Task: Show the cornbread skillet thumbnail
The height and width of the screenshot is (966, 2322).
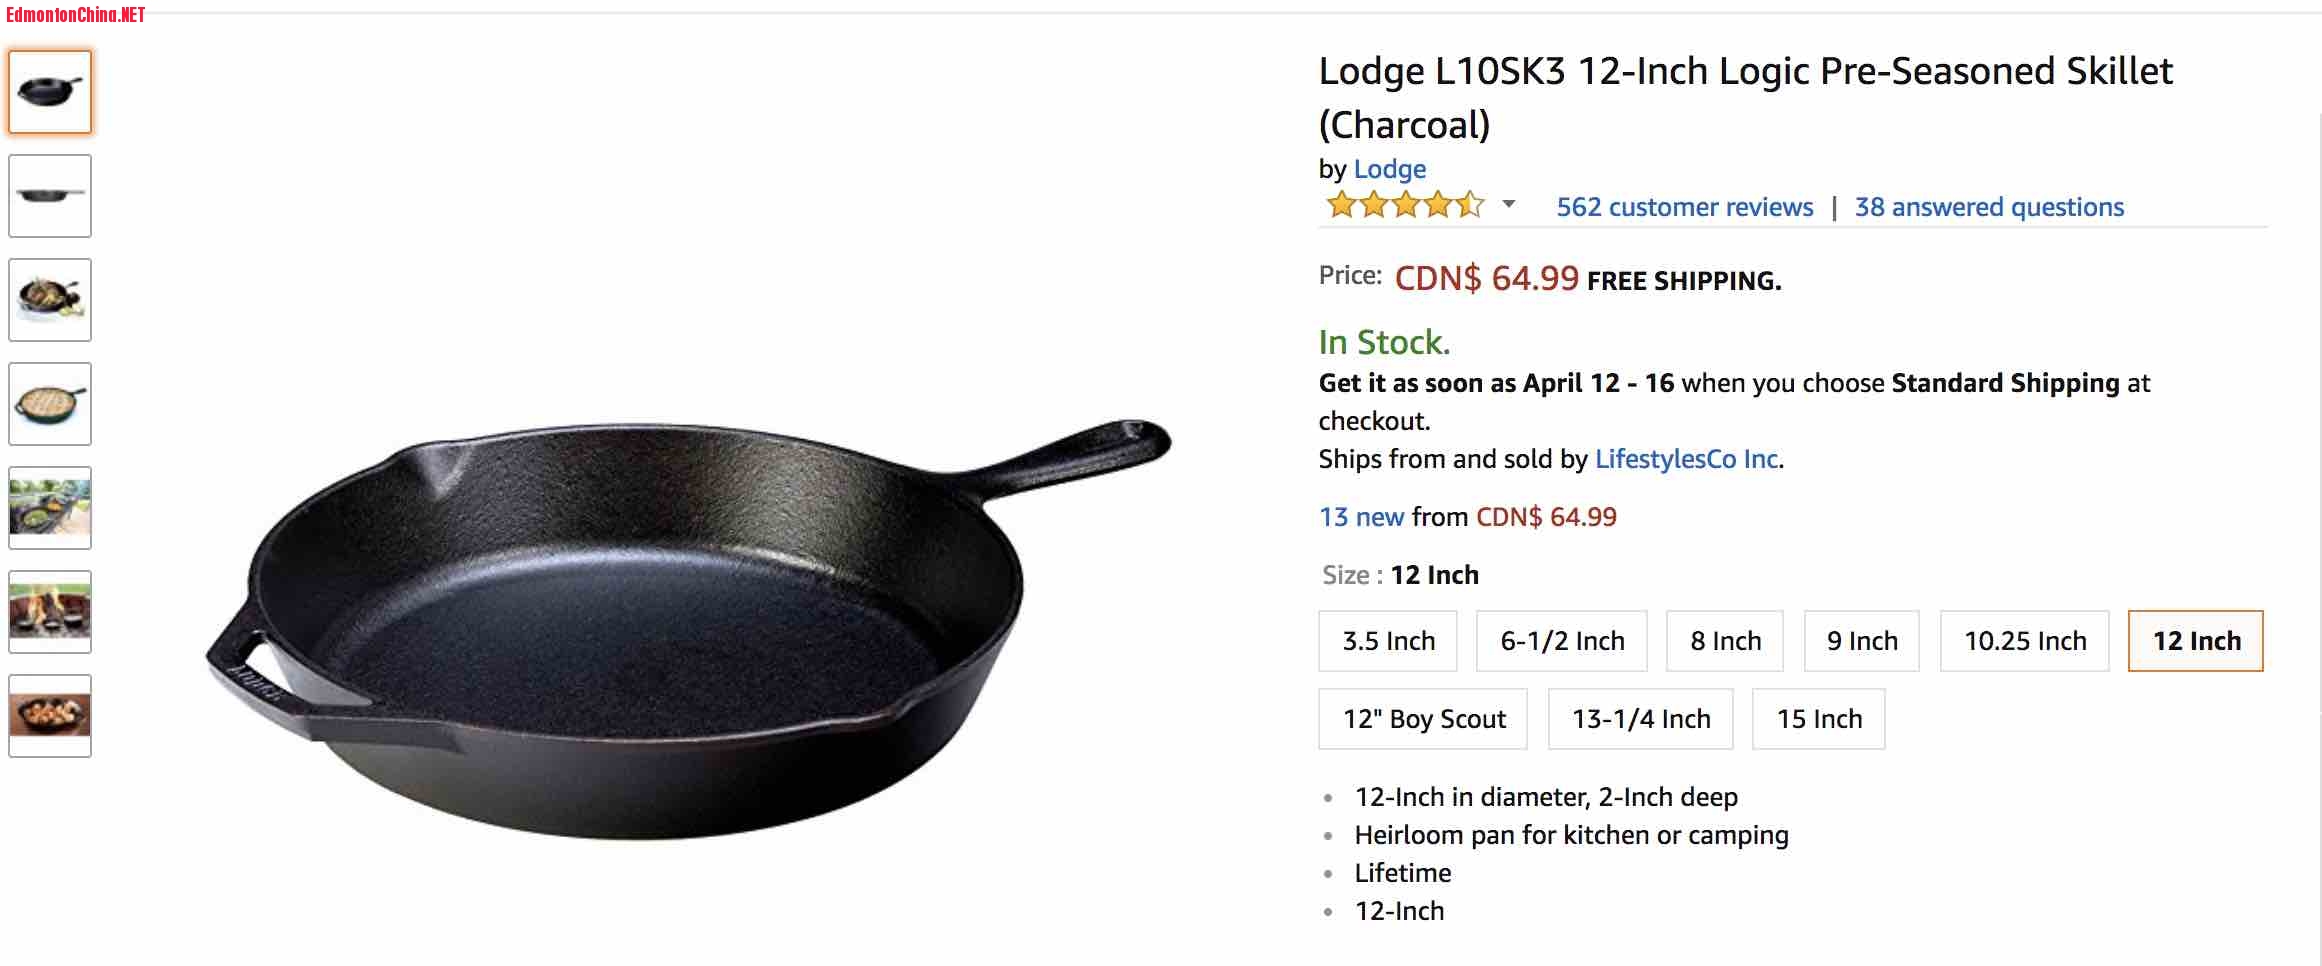Action: (50, 404)
